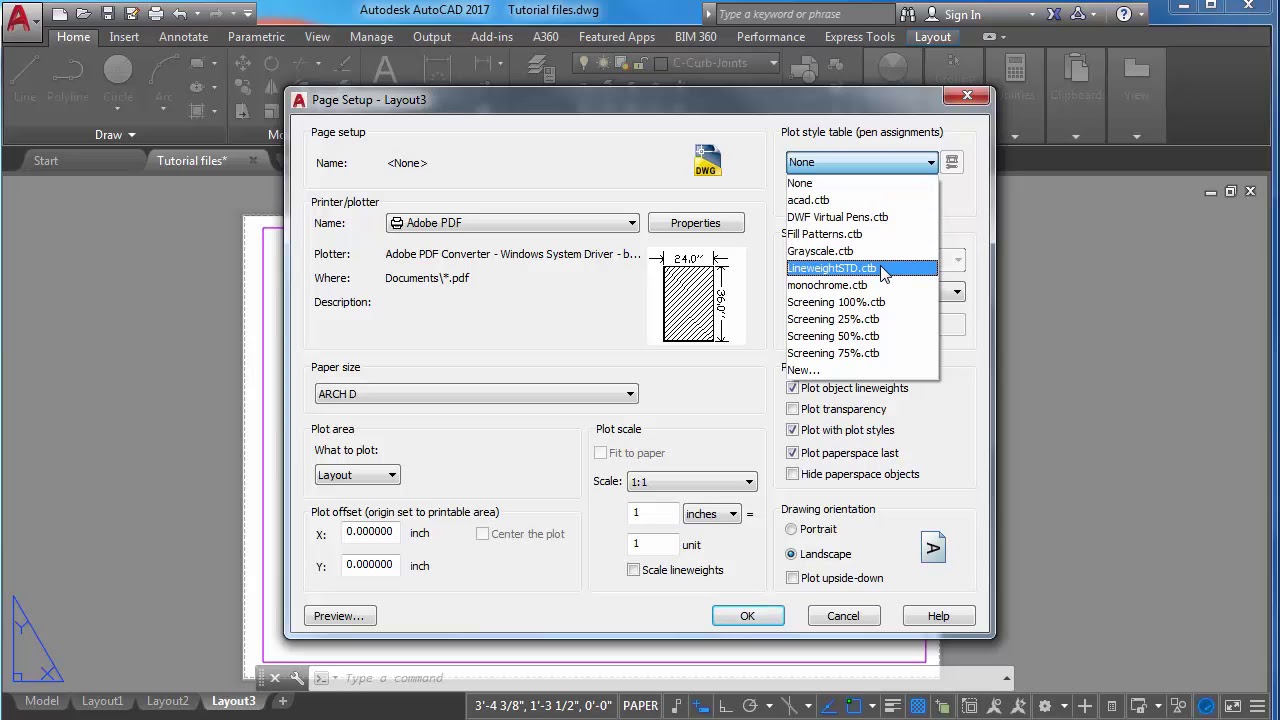This screenshot has height=720, width=1280.
Task: Click the status bar Customization menu icon
Action: click(x=1259, y=706)
